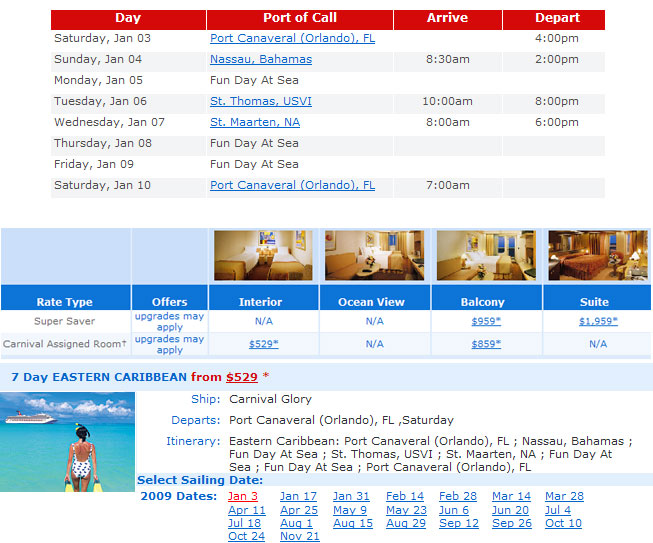
Task: Select Jan 3 sailing date
Action: tap(243, 496)
